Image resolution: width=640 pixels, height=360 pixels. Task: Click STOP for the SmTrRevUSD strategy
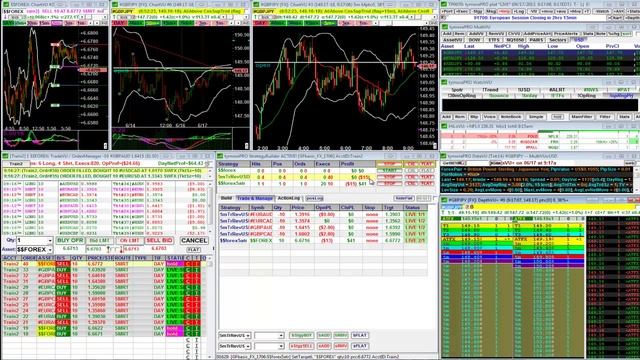pyautogui.click(x=389, y=177)
